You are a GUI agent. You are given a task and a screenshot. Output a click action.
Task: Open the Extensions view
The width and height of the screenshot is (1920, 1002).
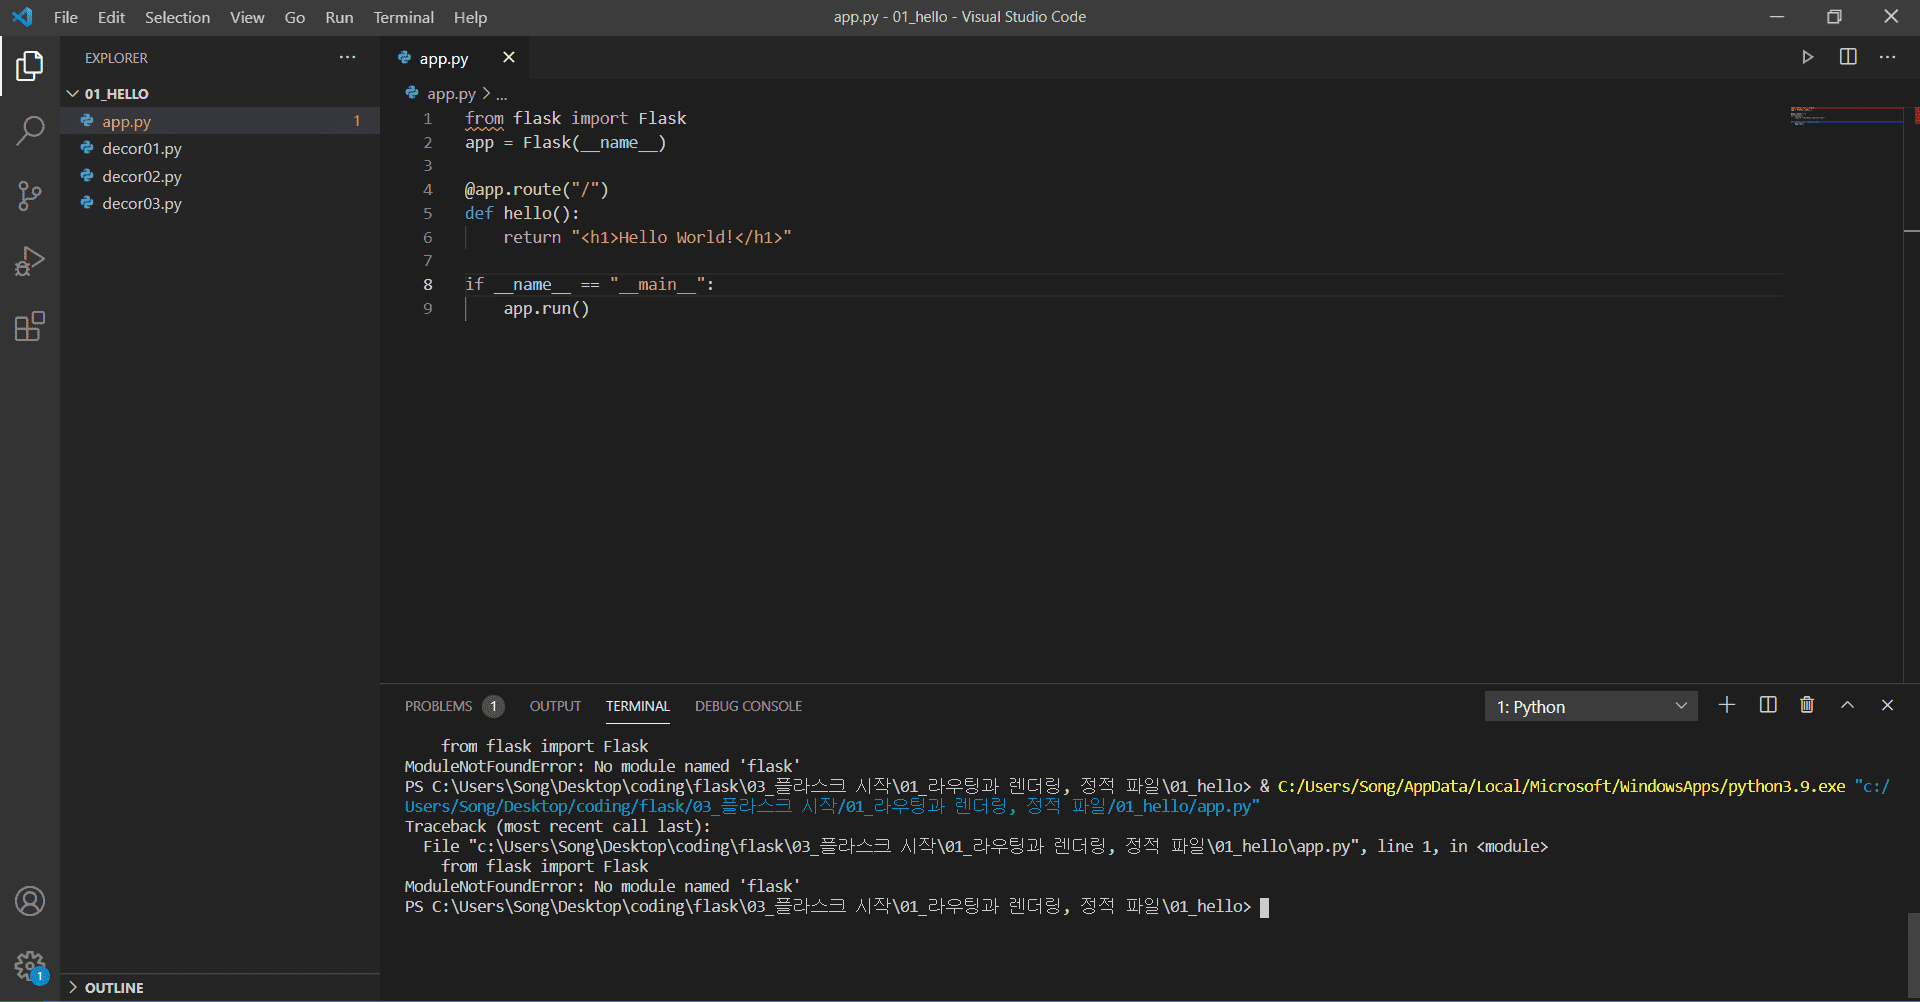coord(30,327)
